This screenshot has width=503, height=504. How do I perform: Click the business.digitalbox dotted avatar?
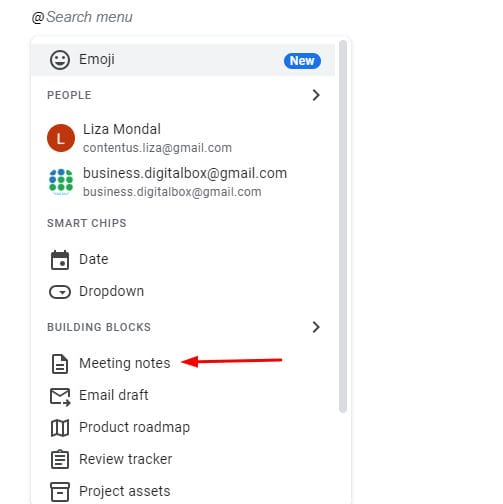pos(61,182)
